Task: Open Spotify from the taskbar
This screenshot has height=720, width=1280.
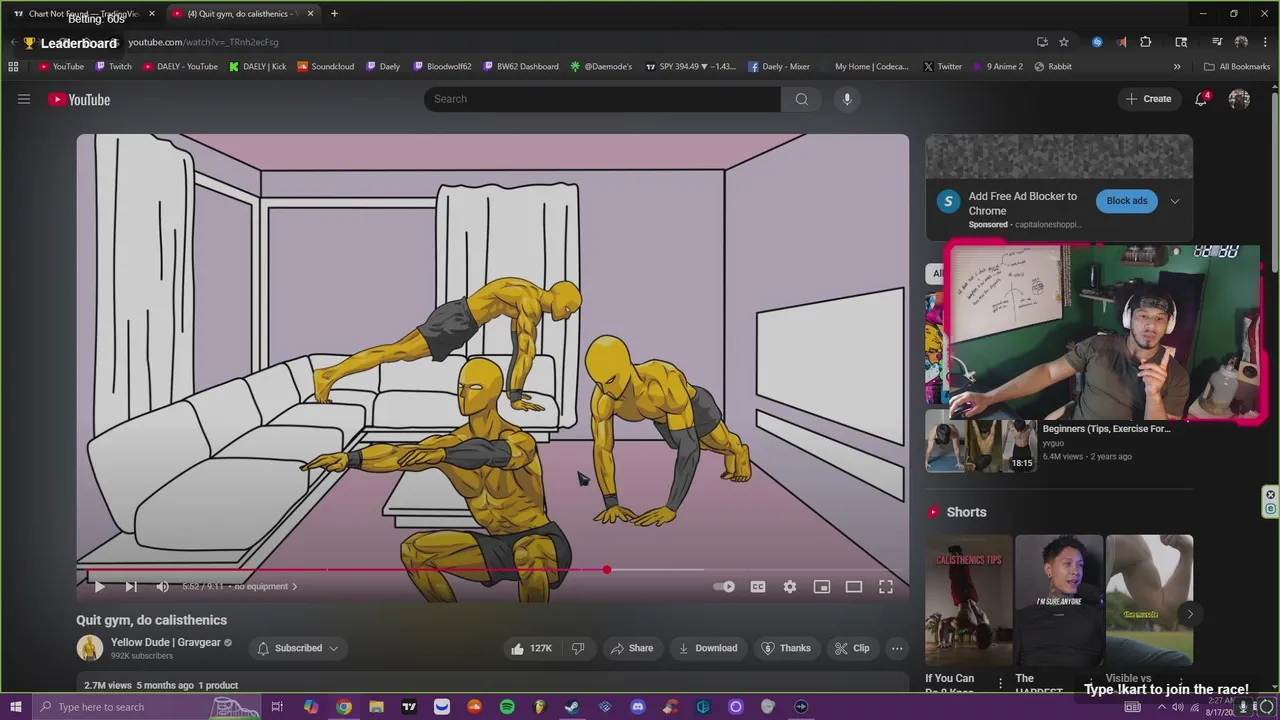Action: (x=507, y=707)
